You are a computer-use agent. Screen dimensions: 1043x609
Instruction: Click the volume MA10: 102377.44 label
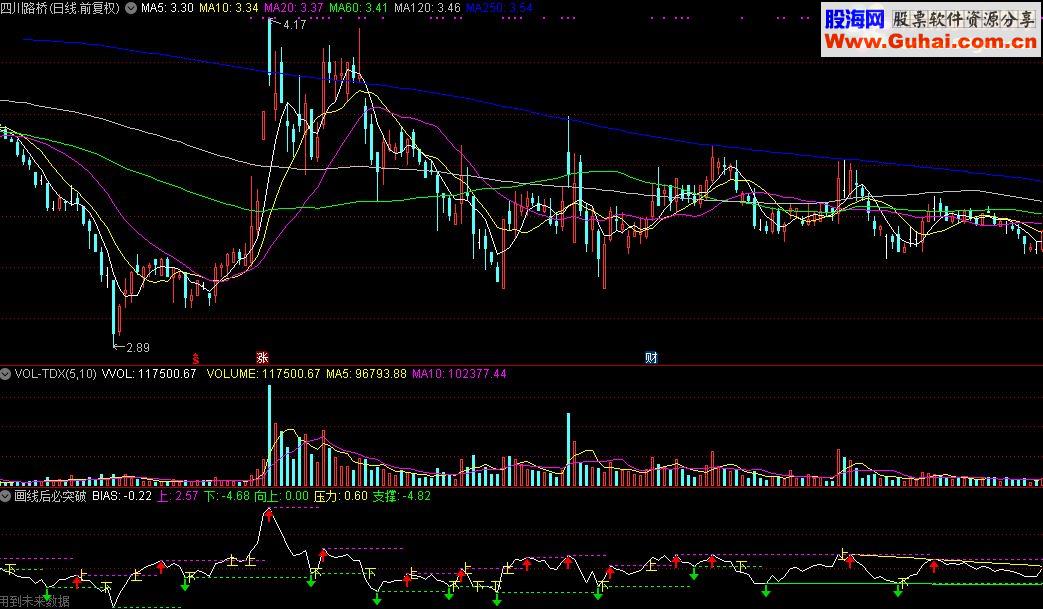click(459, 374)
